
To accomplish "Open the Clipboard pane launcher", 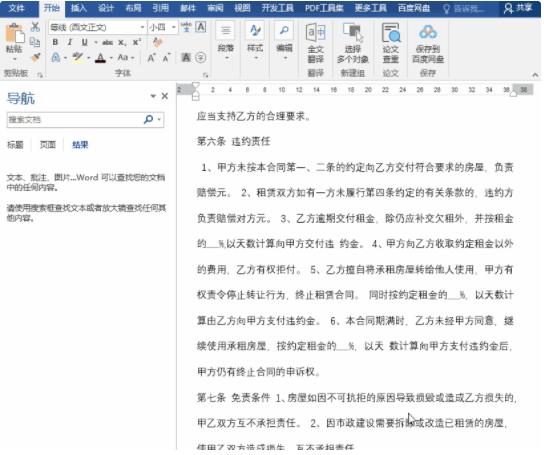I will [40, 75].
